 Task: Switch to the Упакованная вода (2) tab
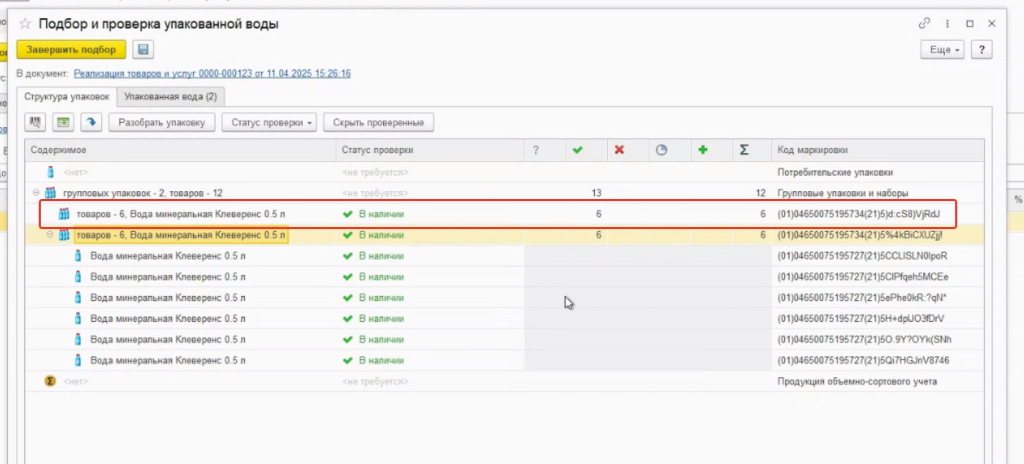click(170, 97)
